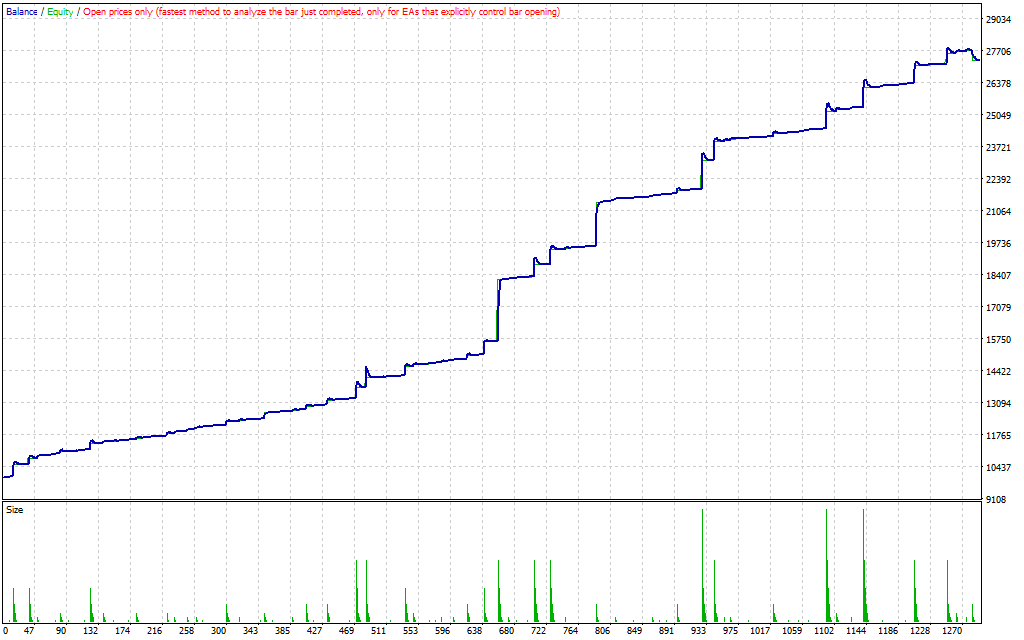Click the Balance legend label

22,12
